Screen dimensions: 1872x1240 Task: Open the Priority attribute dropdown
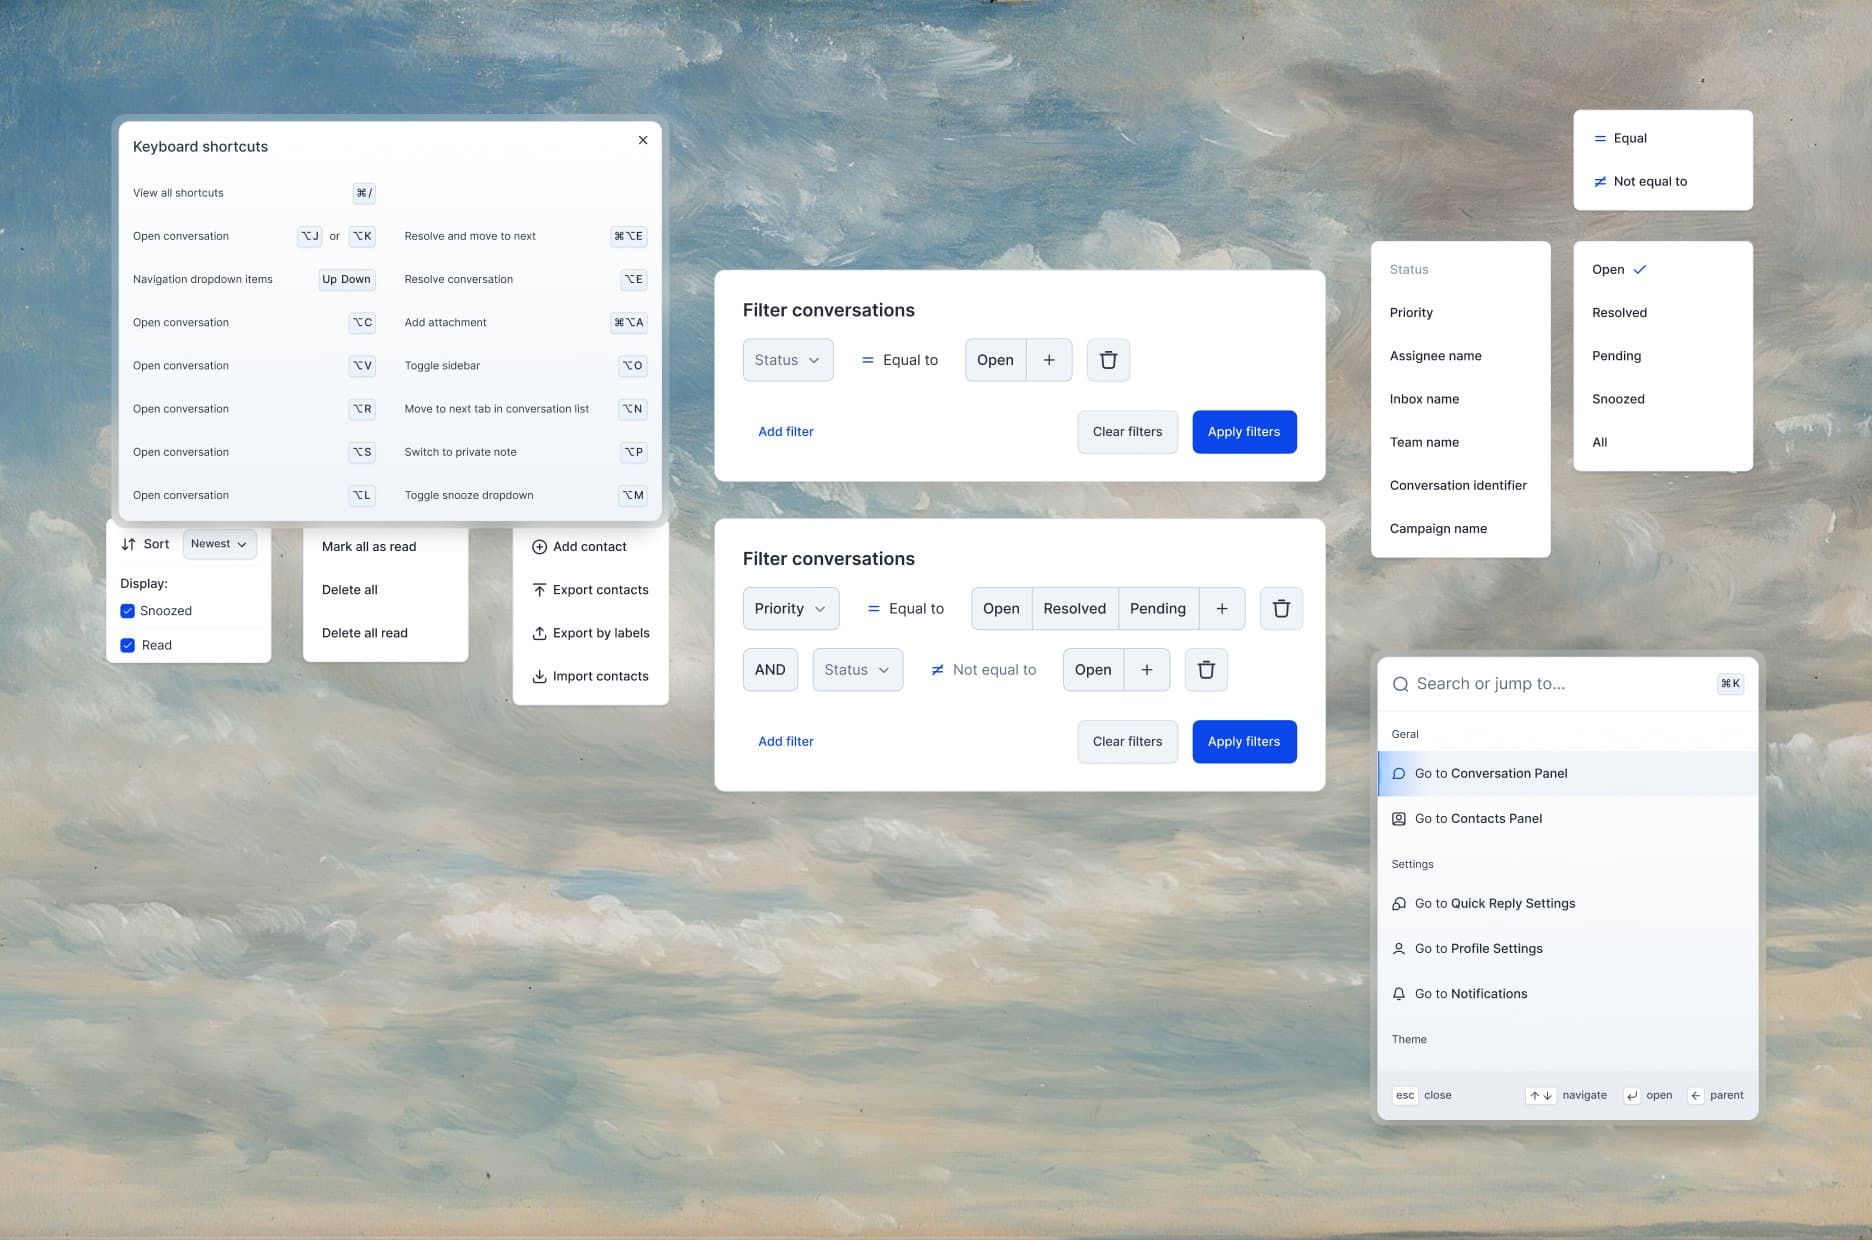(791, 608)
